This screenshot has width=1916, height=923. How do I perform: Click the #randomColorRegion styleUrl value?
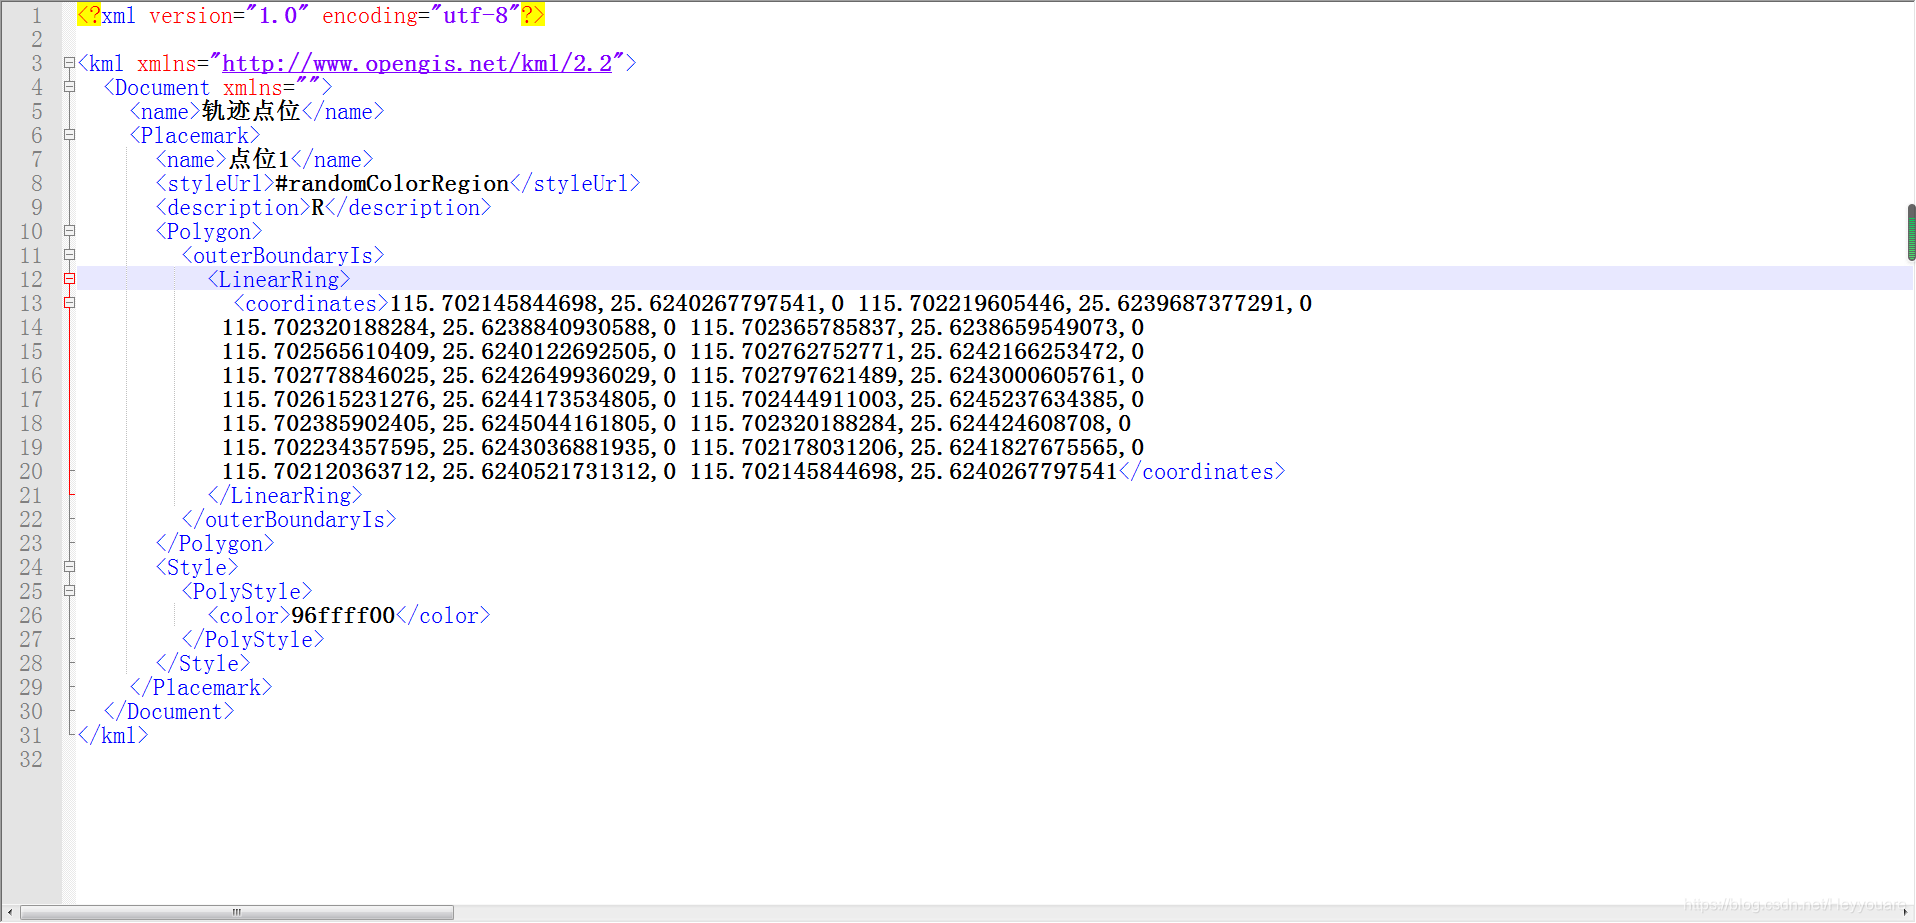[x=392, y=184]
